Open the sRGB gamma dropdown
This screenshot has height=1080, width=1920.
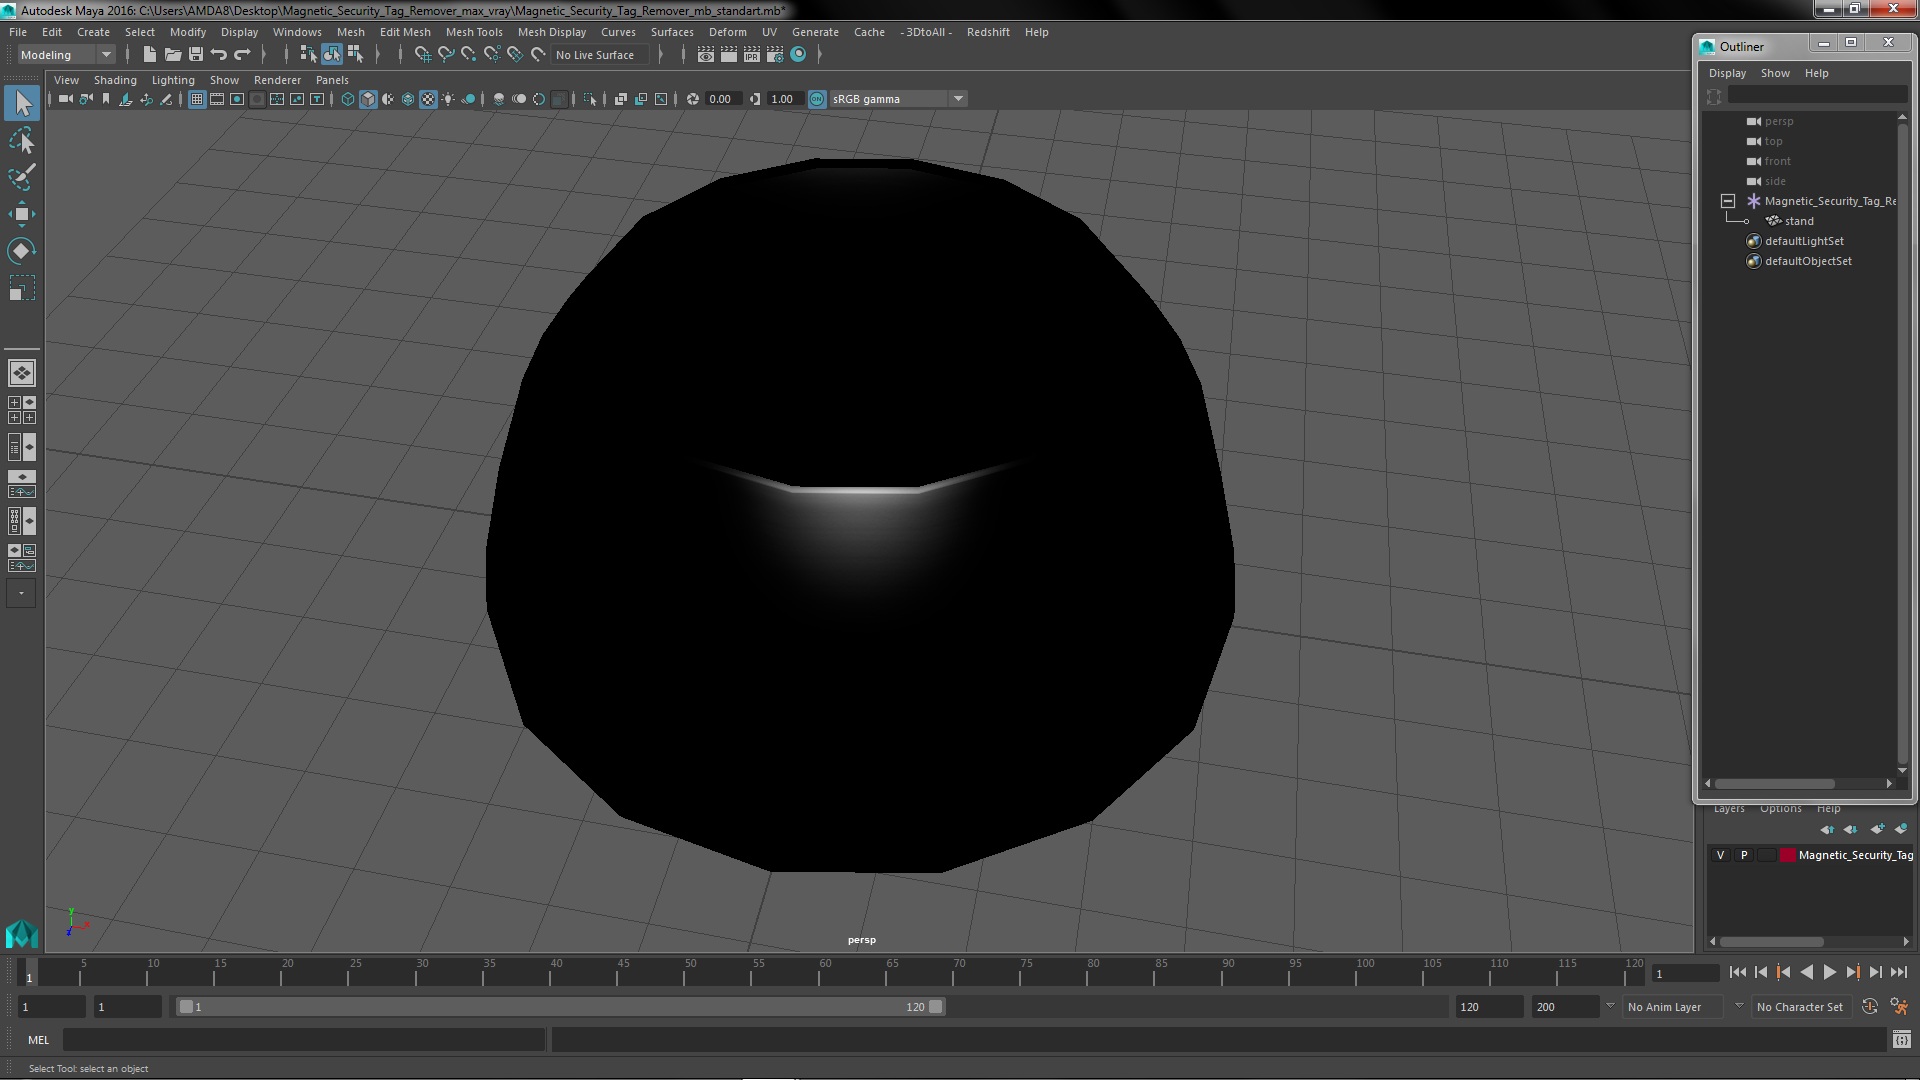click(957, 99)
